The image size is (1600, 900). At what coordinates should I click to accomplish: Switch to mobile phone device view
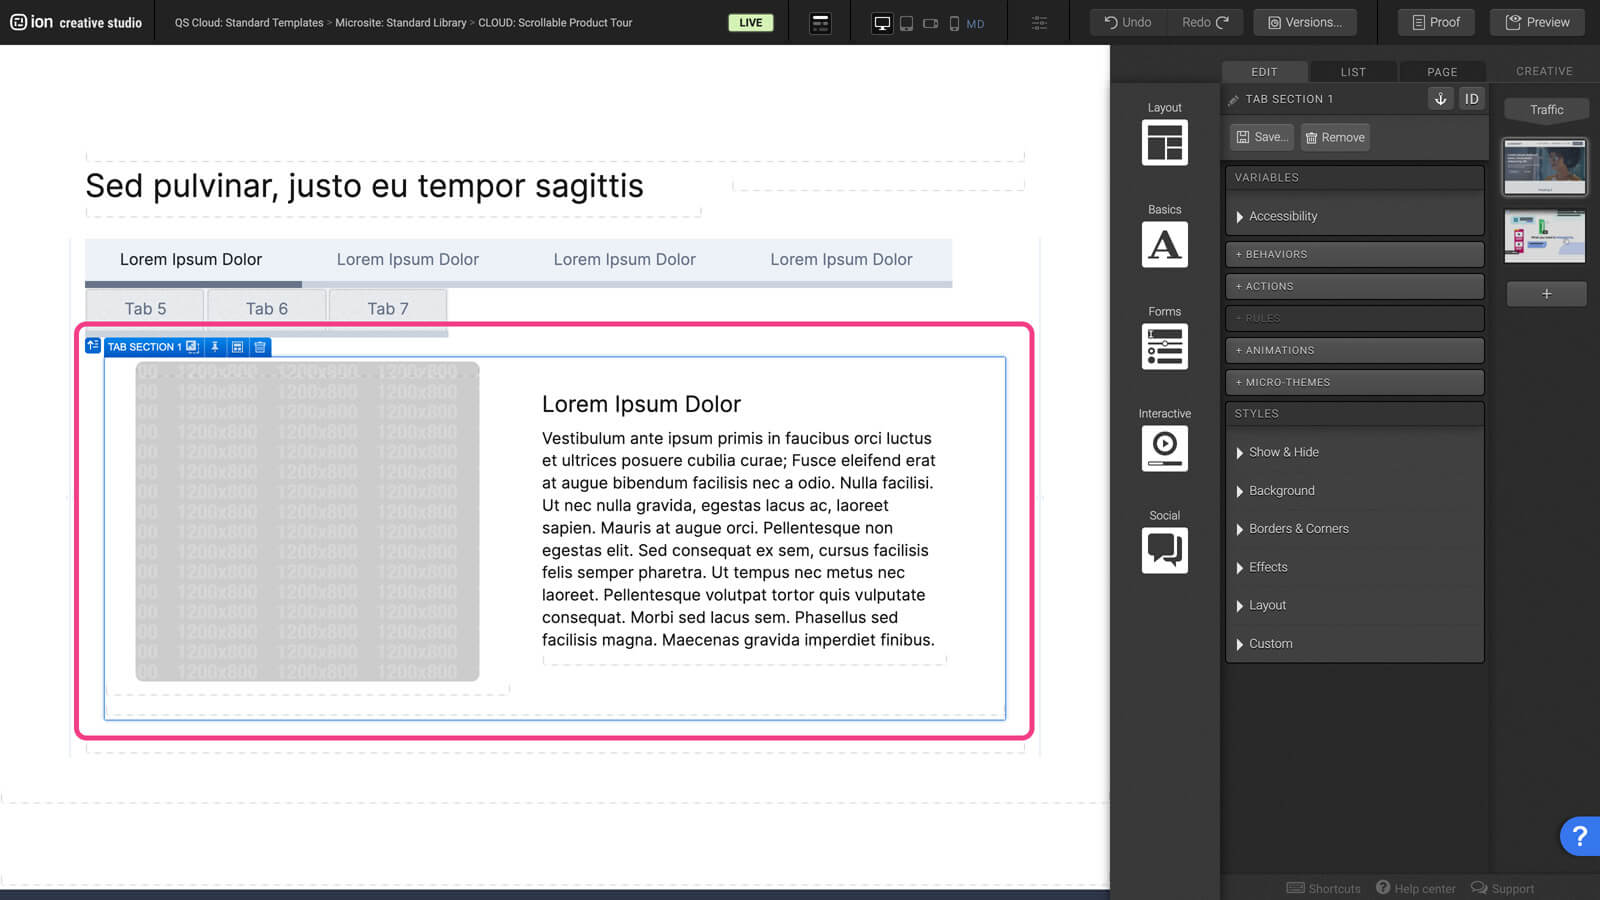(954, 23)
